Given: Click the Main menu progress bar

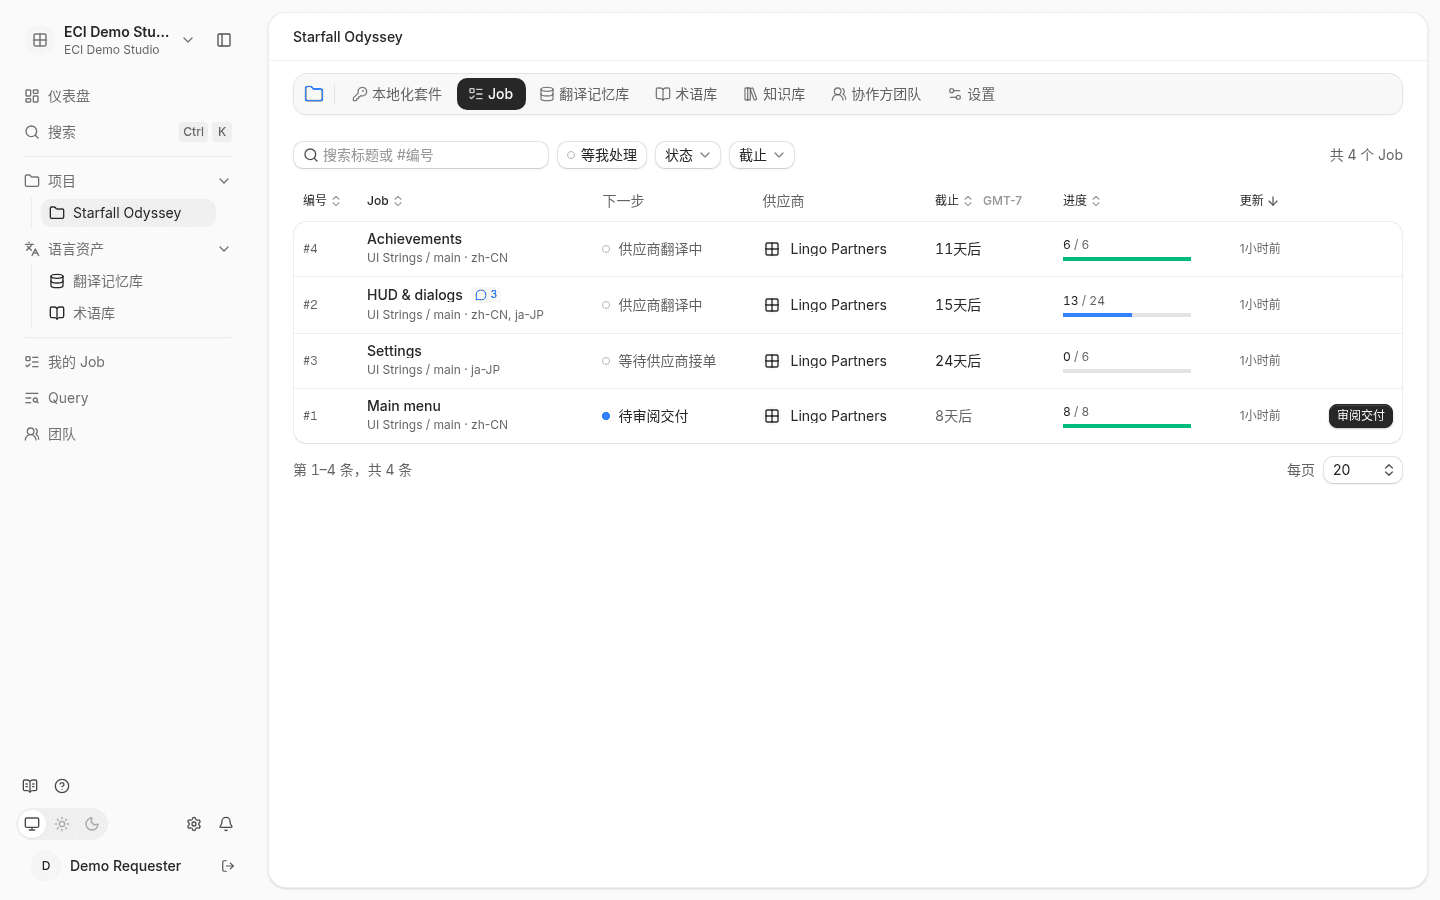Looking at the screenshot, I should (1127, 426).
